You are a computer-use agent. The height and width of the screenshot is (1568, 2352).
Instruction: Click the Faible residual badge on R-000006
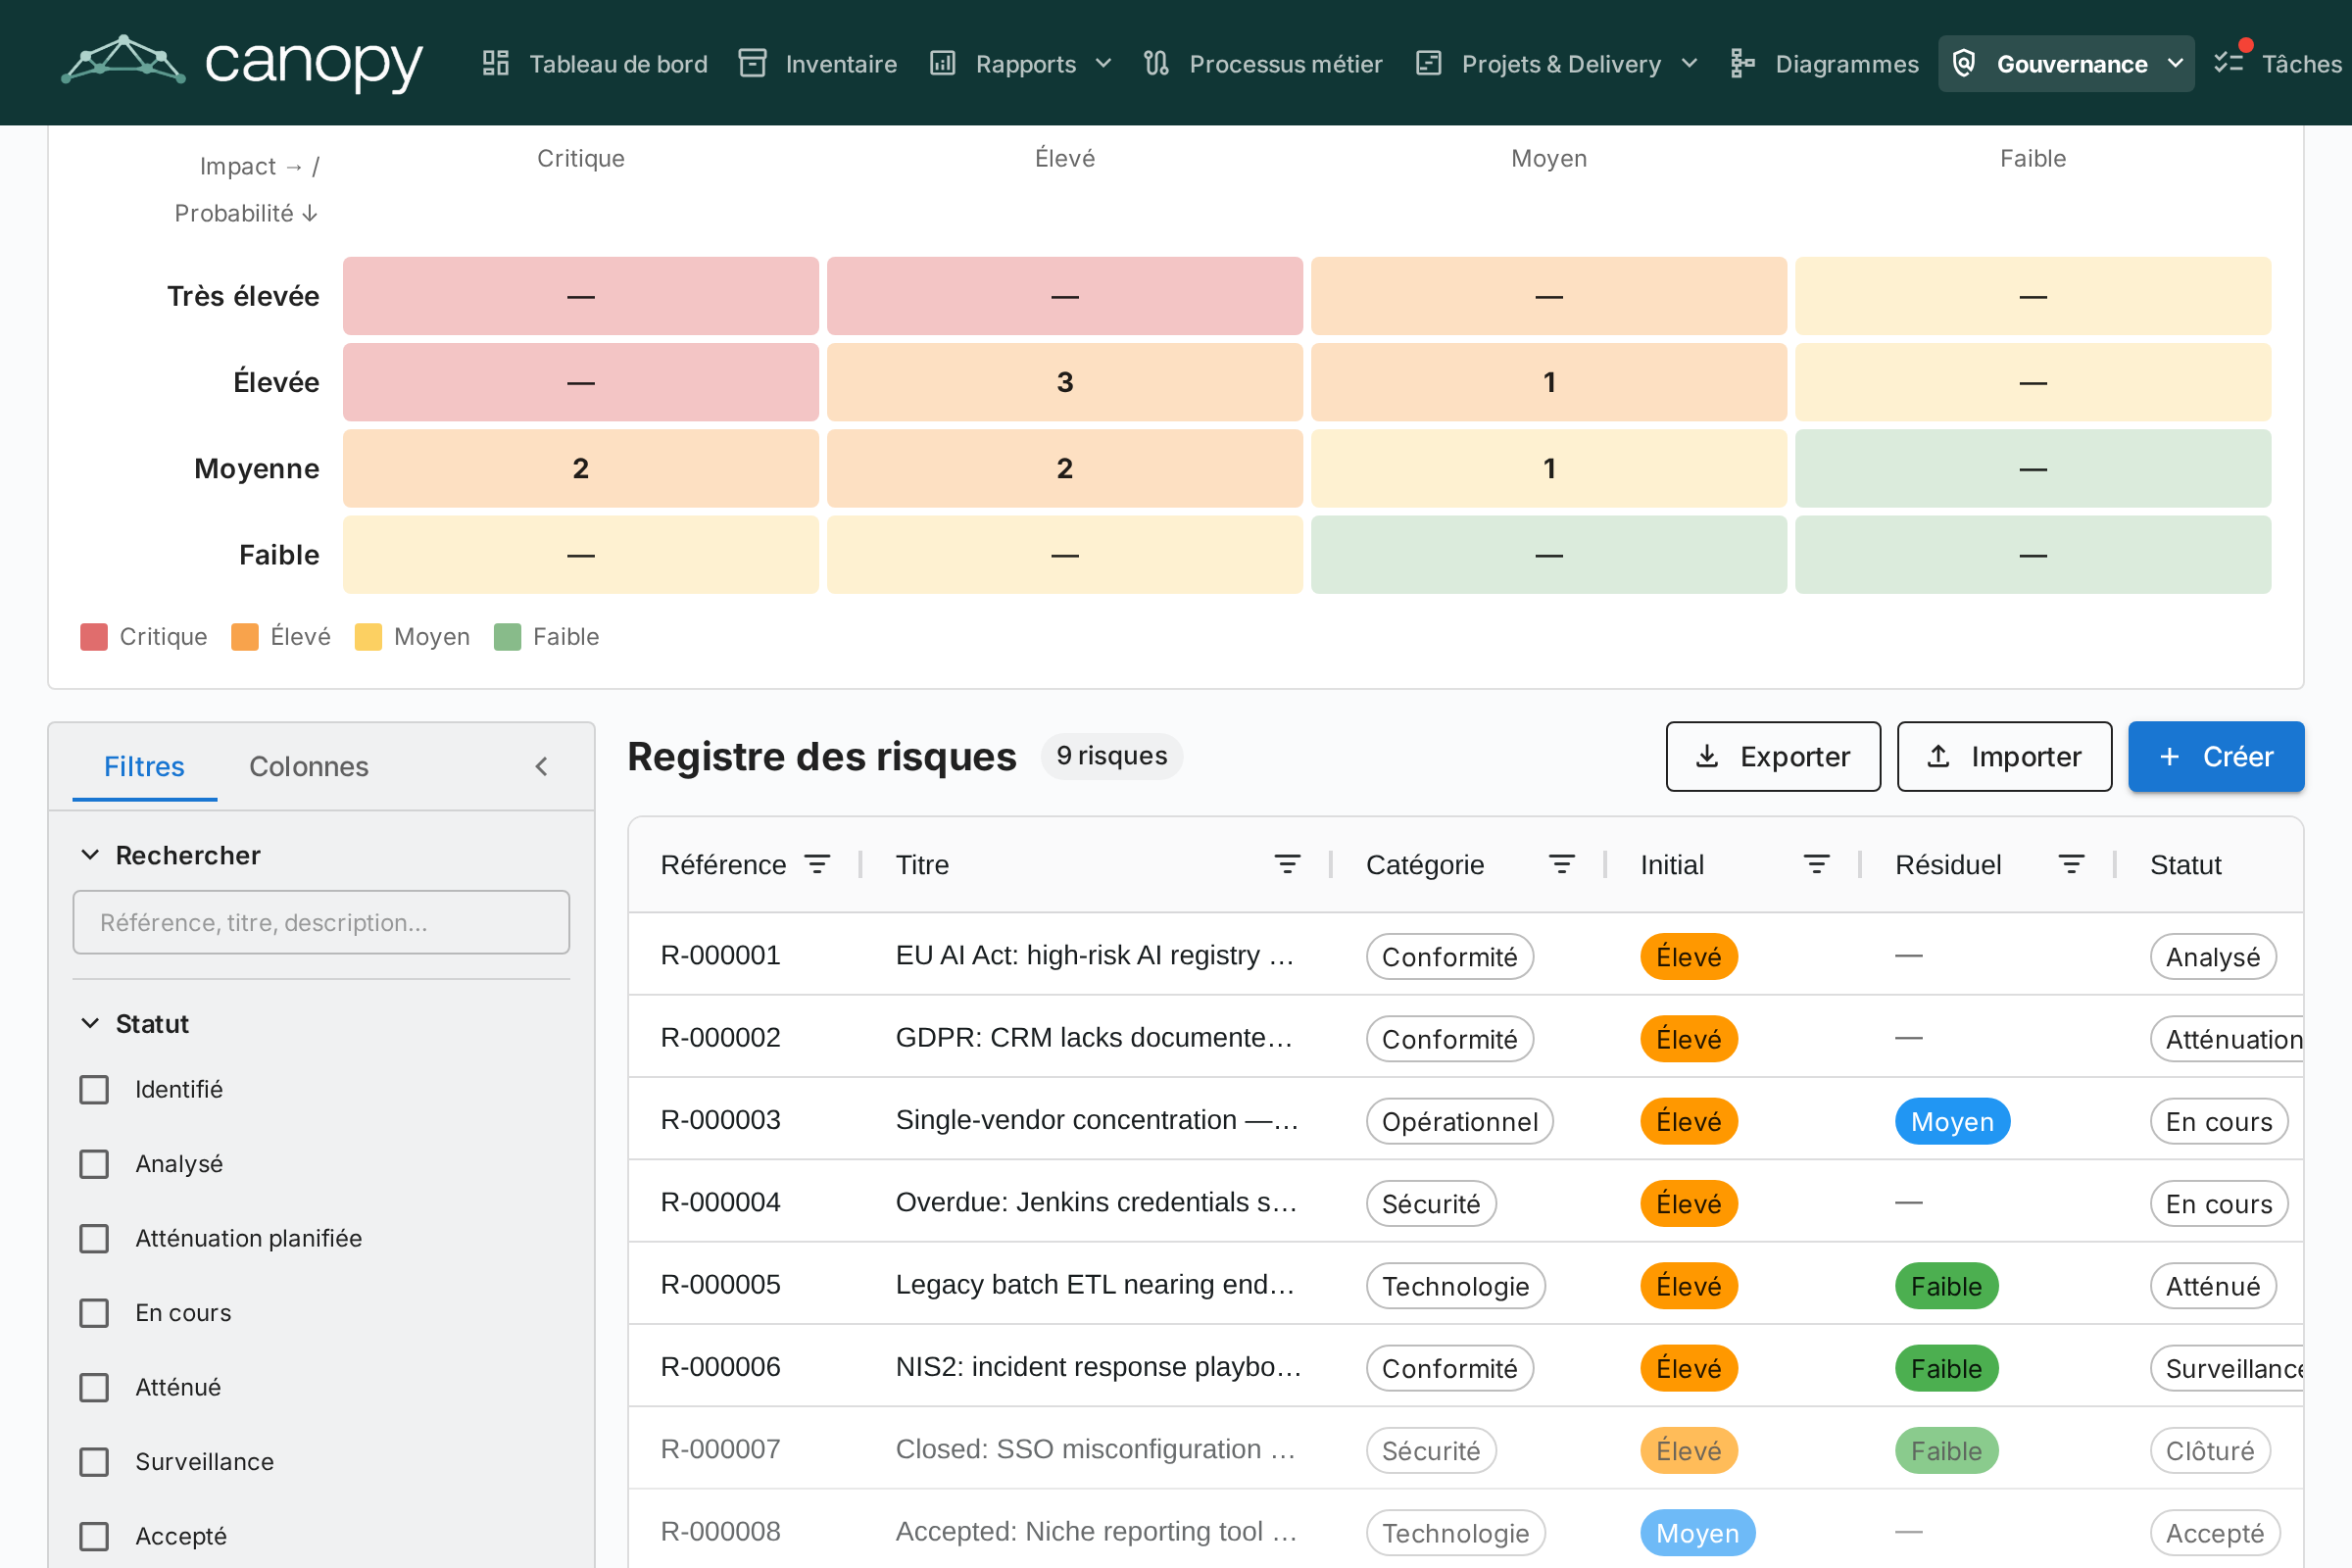tap(1946, 1369)
